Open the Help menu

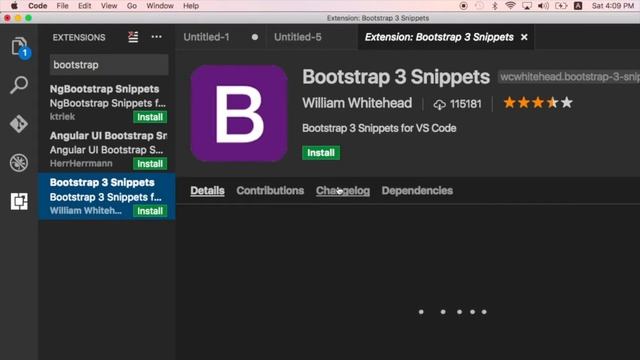pyautogui.click(x=191, y=6)
